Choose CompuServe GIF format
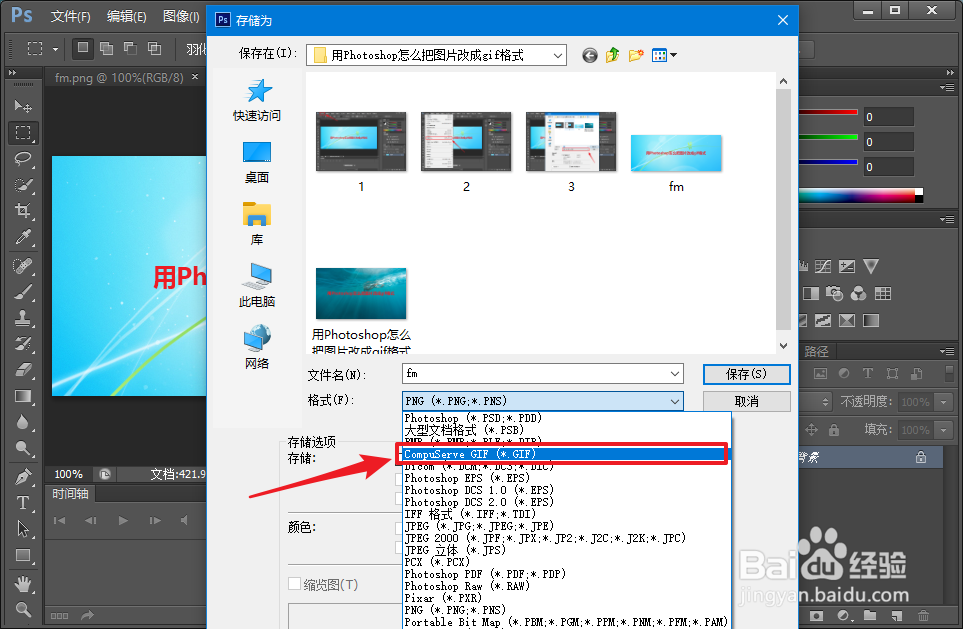 point(566,454)
